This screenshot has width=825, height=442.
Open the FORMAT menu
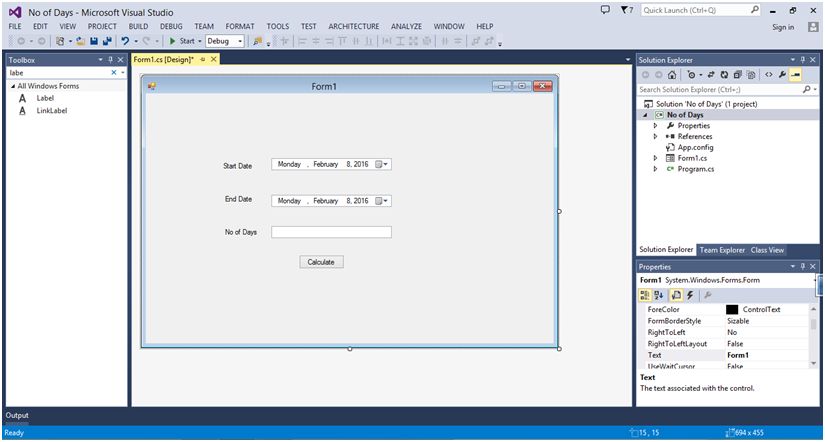click(240, 26)
